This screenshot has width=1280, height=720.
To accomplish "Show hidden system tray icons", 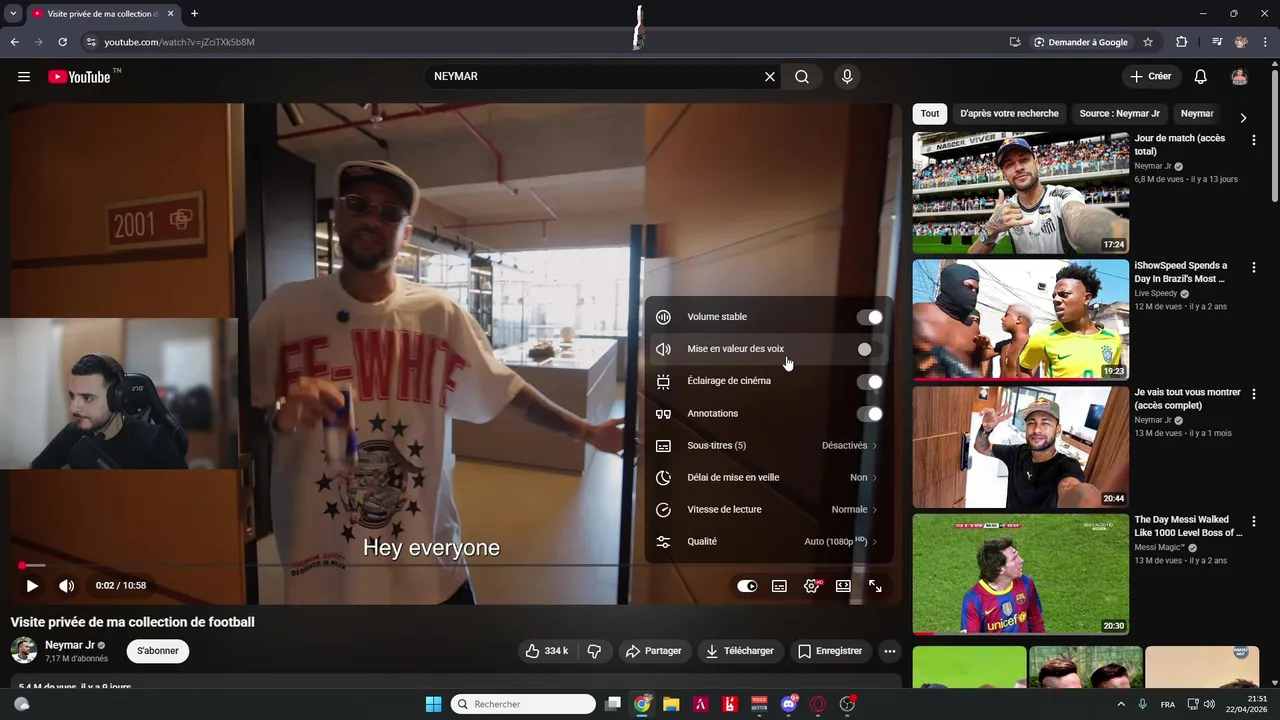I will [1121, 704].
